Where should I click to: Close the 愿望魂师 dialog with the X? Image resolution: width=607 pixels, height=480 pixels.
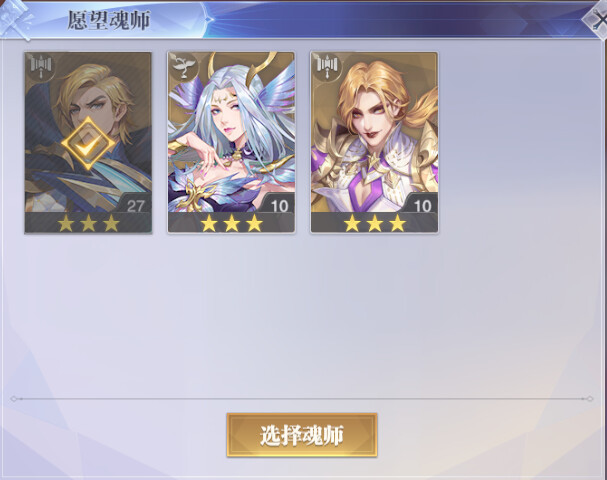(598, 21)
